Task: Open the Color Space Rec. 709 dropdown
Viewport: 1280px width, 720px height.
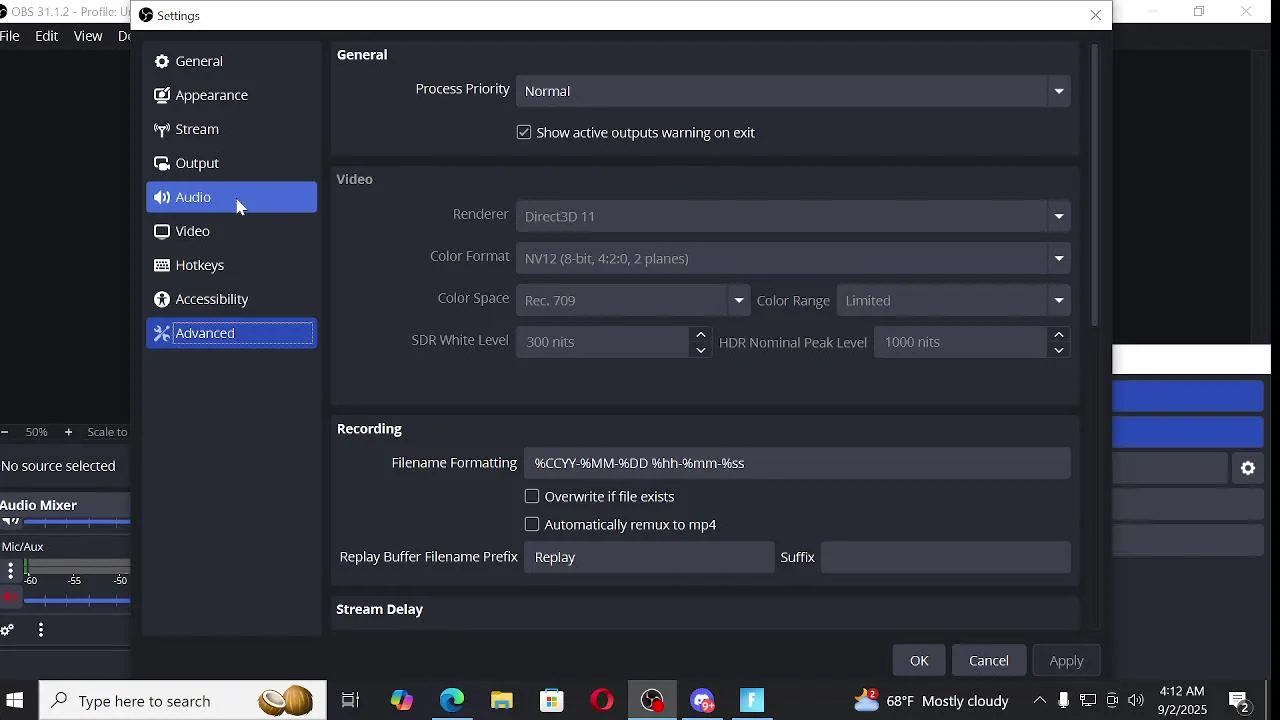Action: 633,300
